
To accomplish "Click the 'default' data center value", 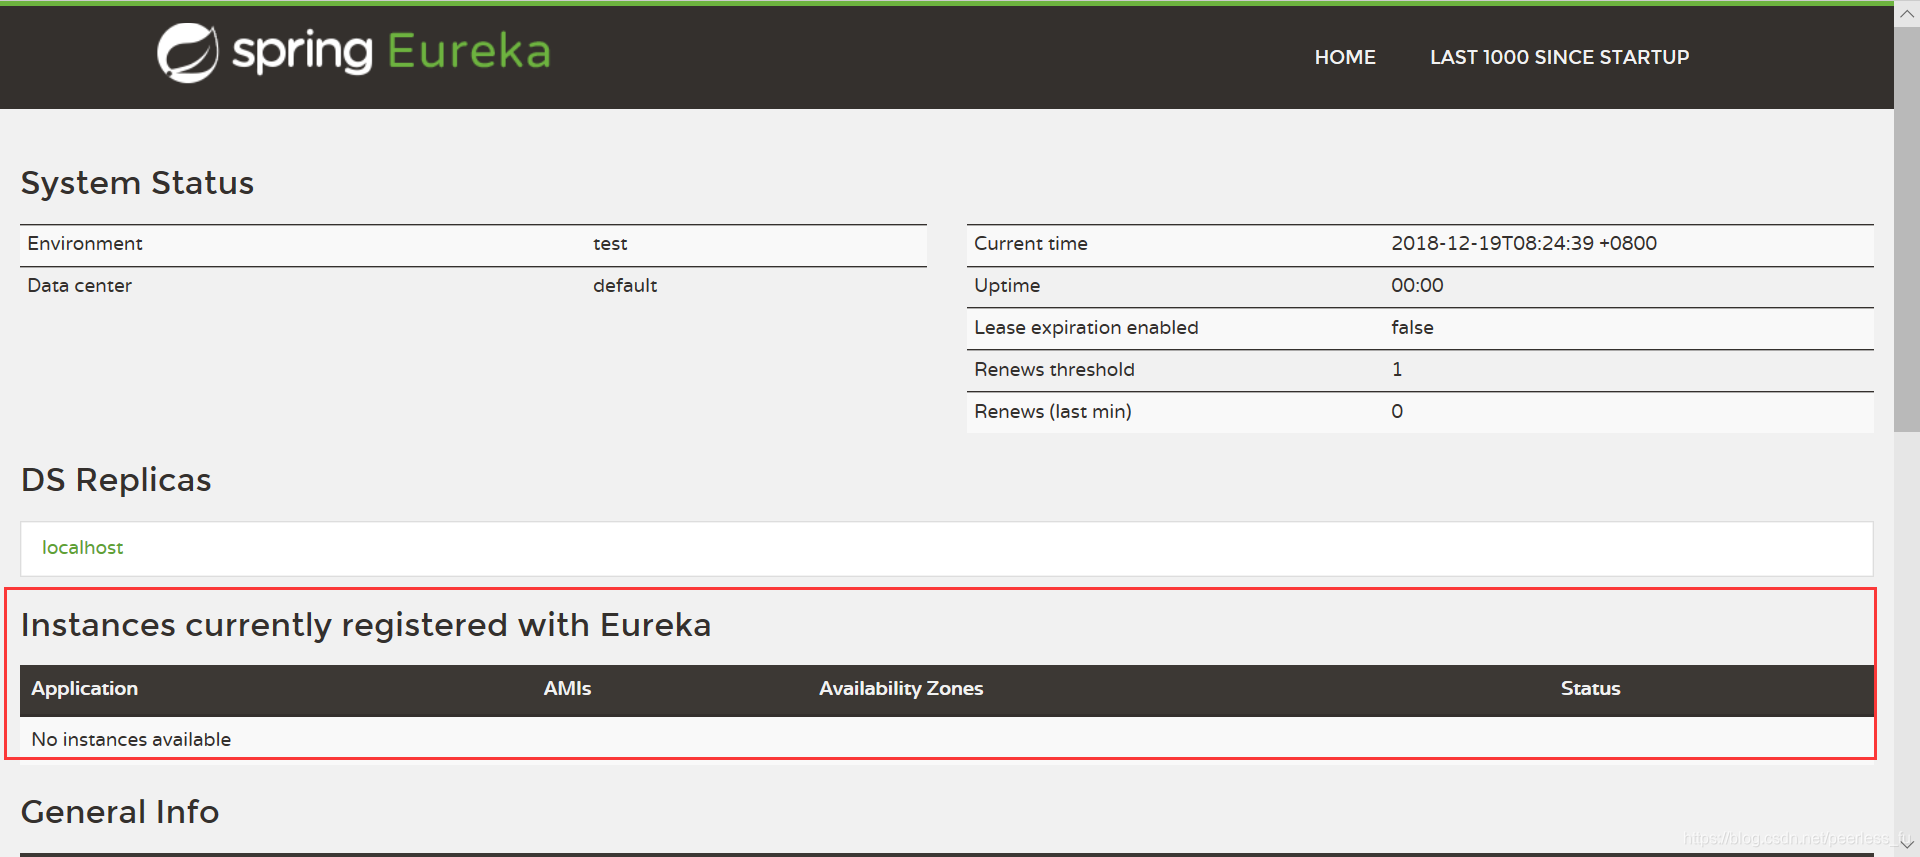I will click(x=625, y=286).
